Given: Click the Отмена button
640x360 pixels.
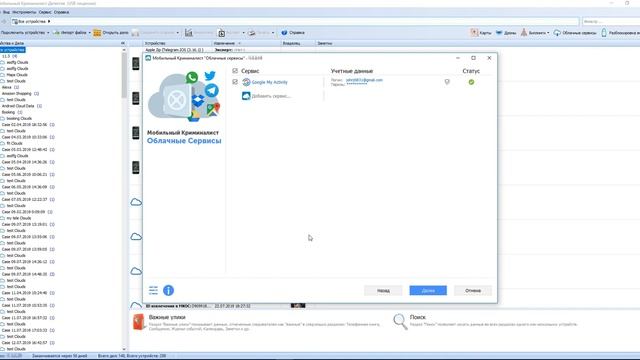Looking at the screenshot, I should 473,291.
